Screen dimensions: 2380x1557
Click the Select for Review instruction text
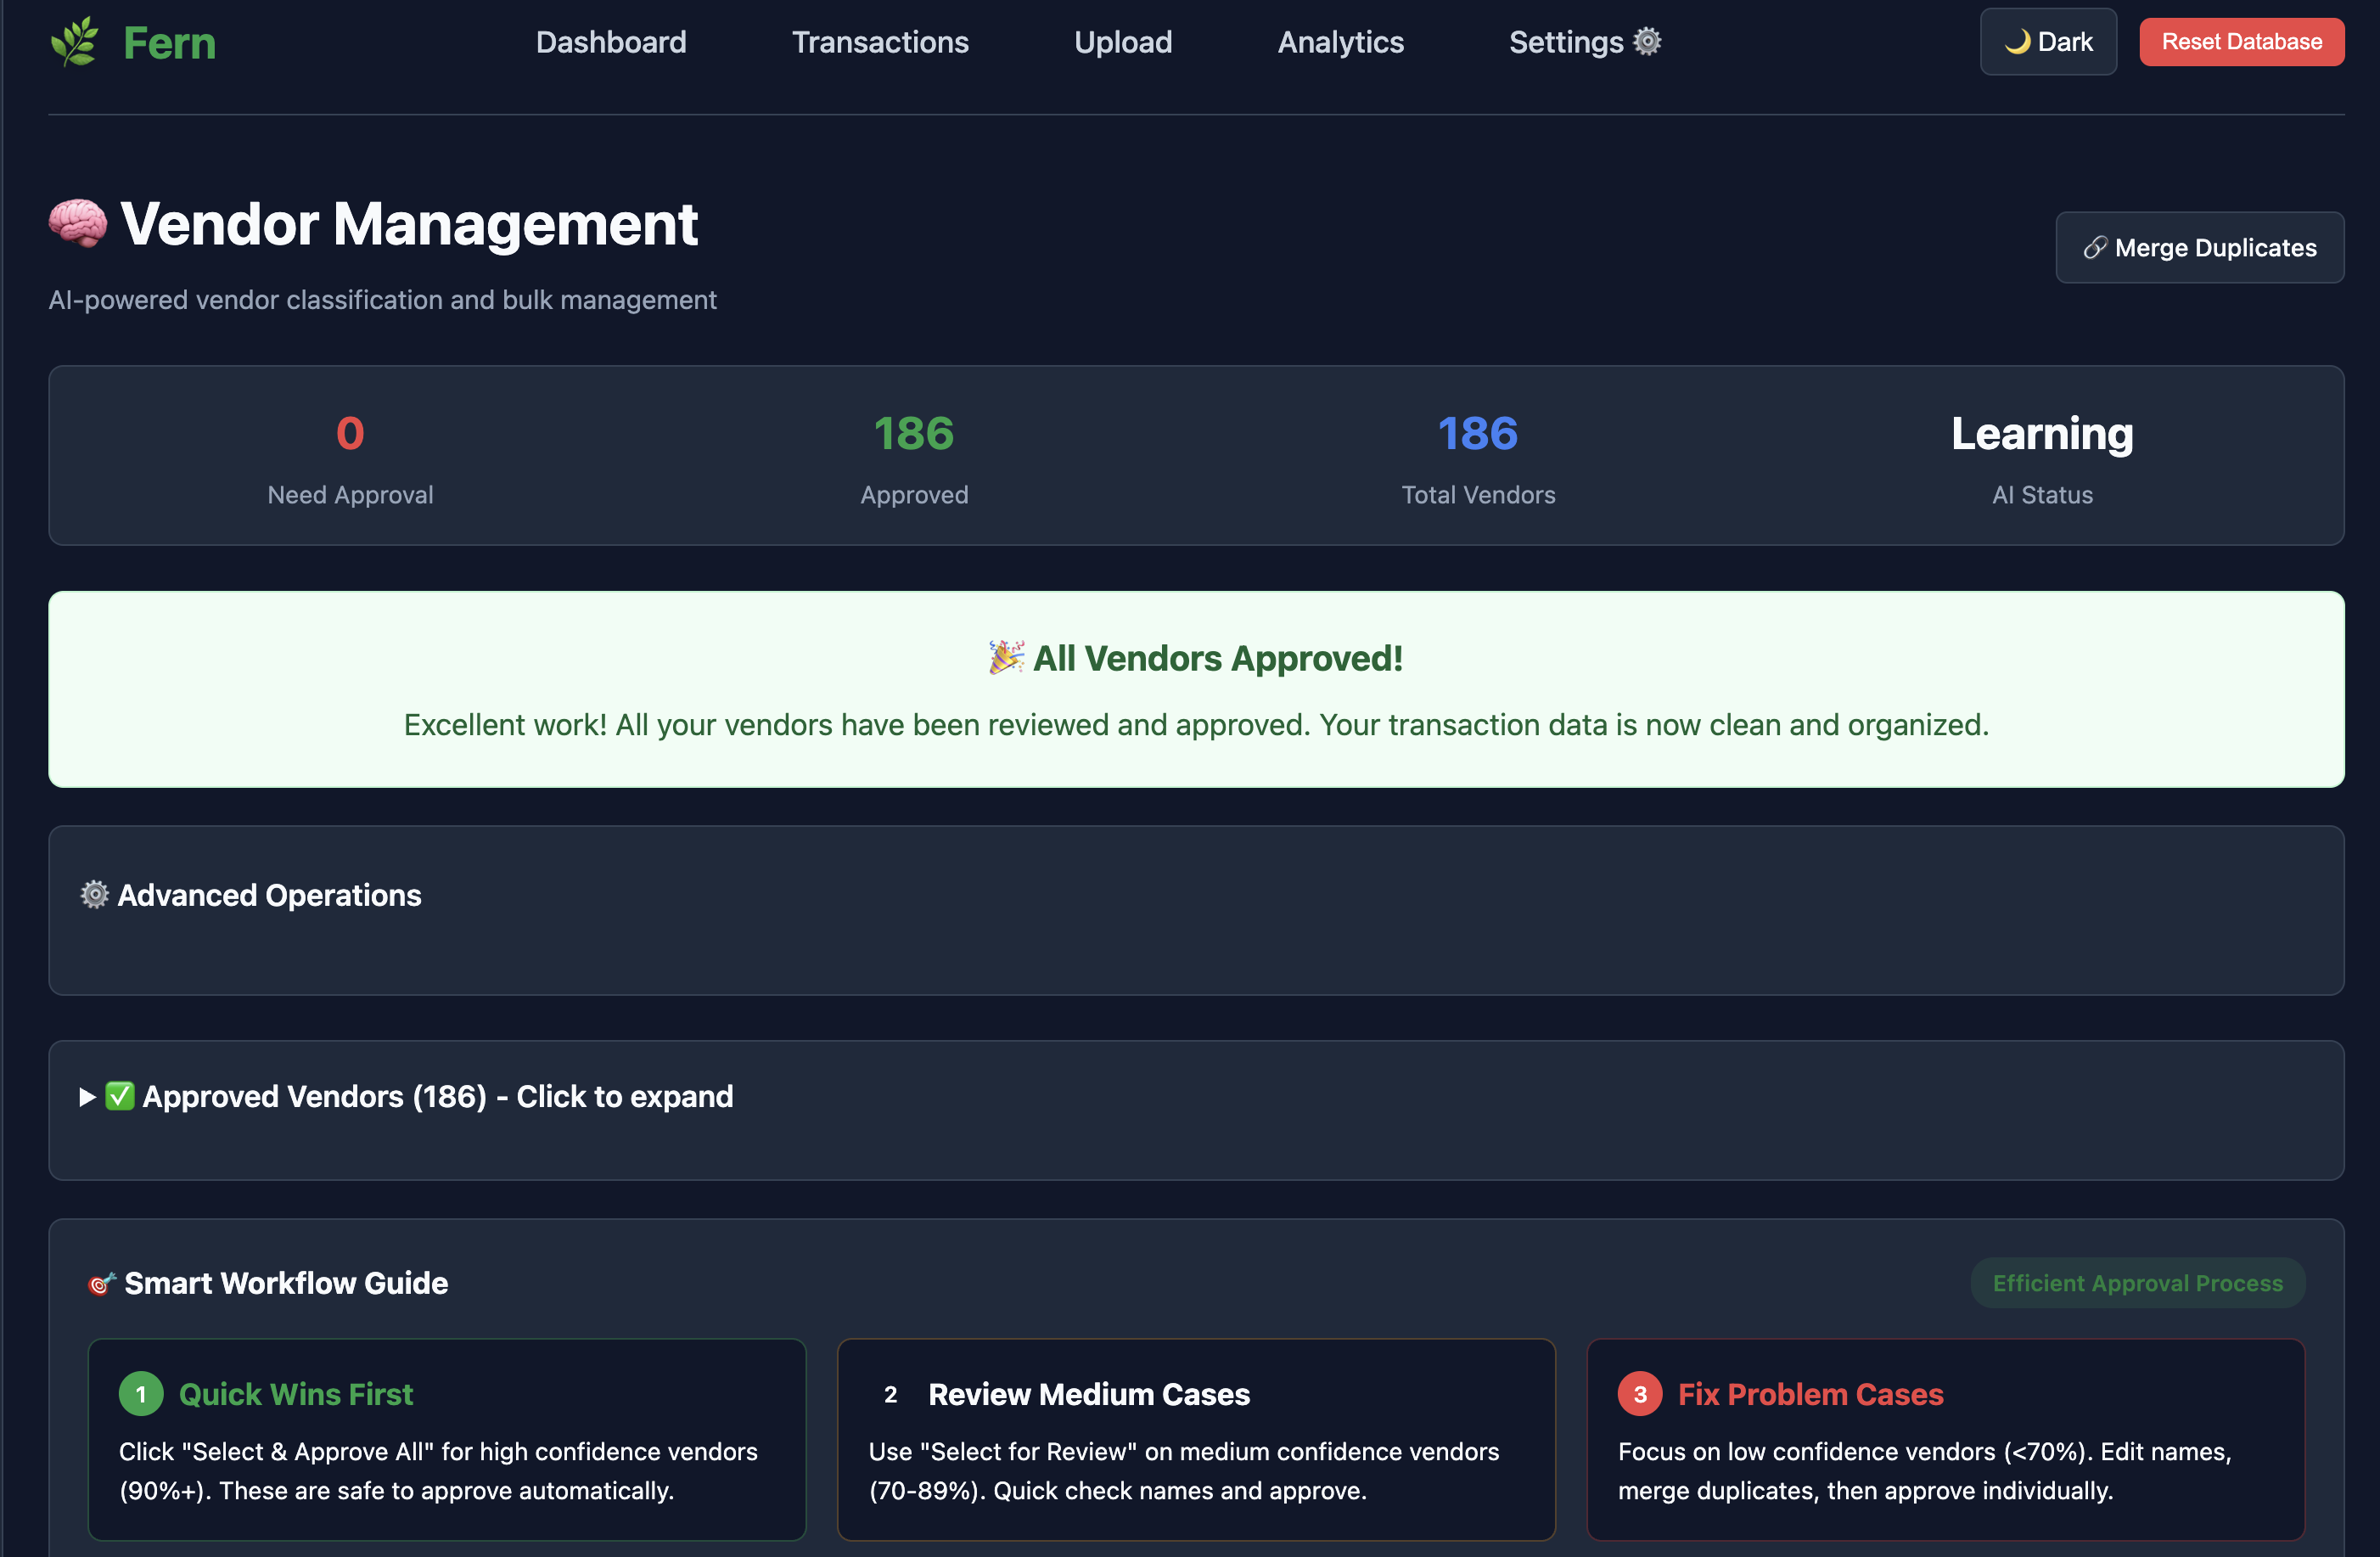coord(1184,1471)
